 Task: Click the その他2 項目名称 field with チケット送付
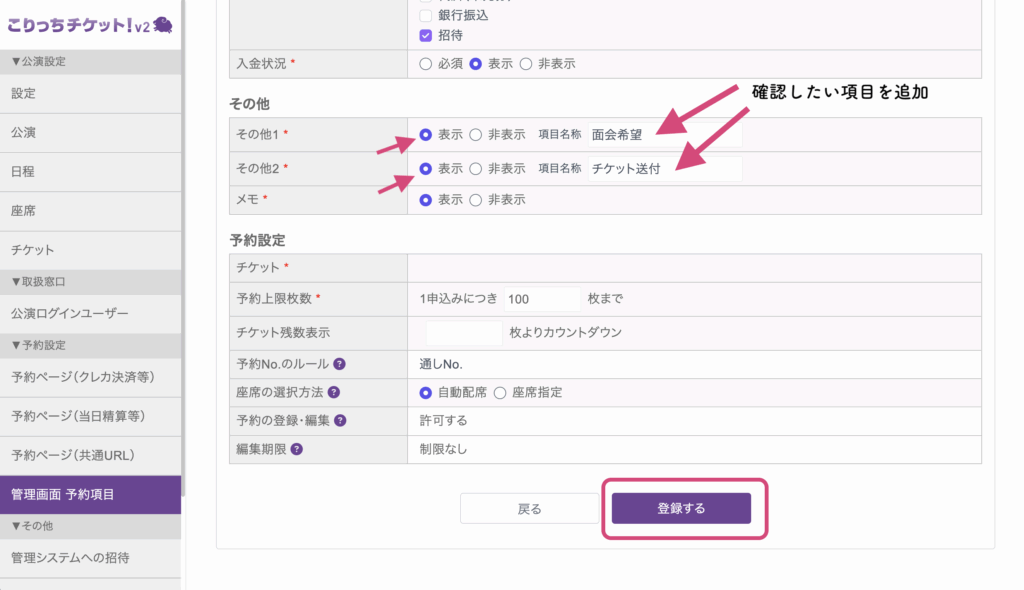coord(665,169)
